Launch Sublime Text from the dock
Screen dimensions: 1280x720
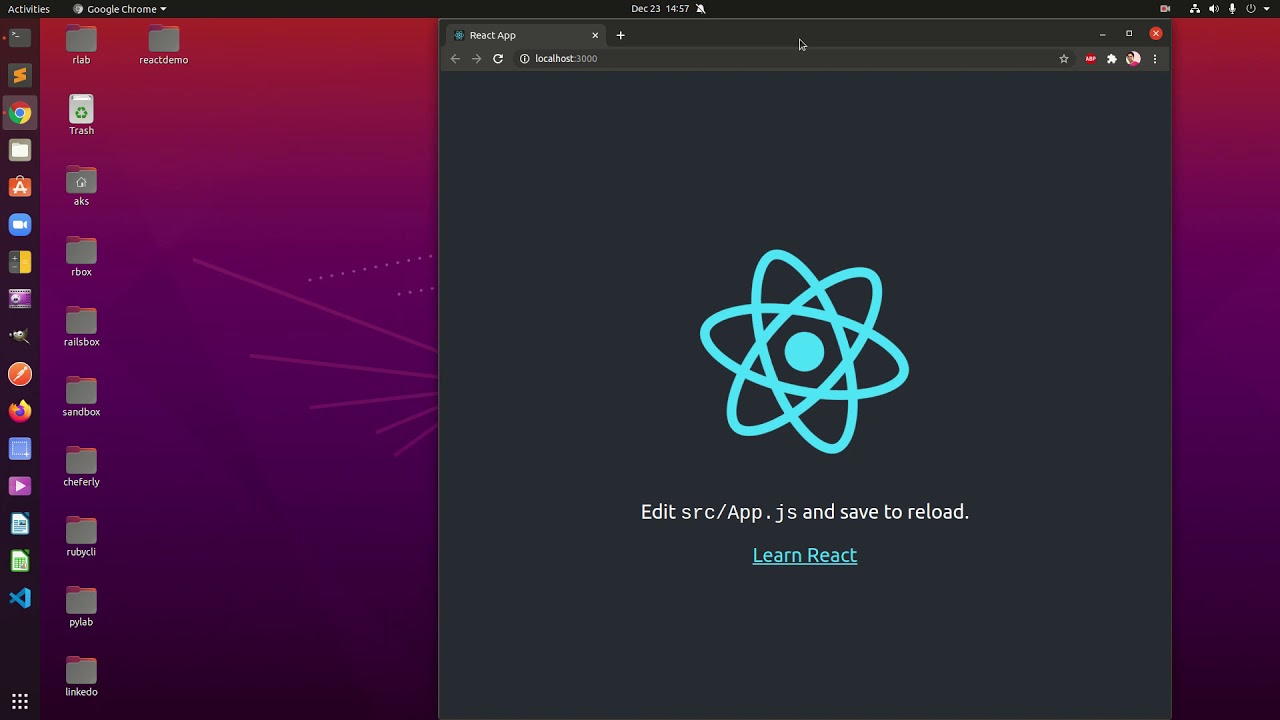20,75
